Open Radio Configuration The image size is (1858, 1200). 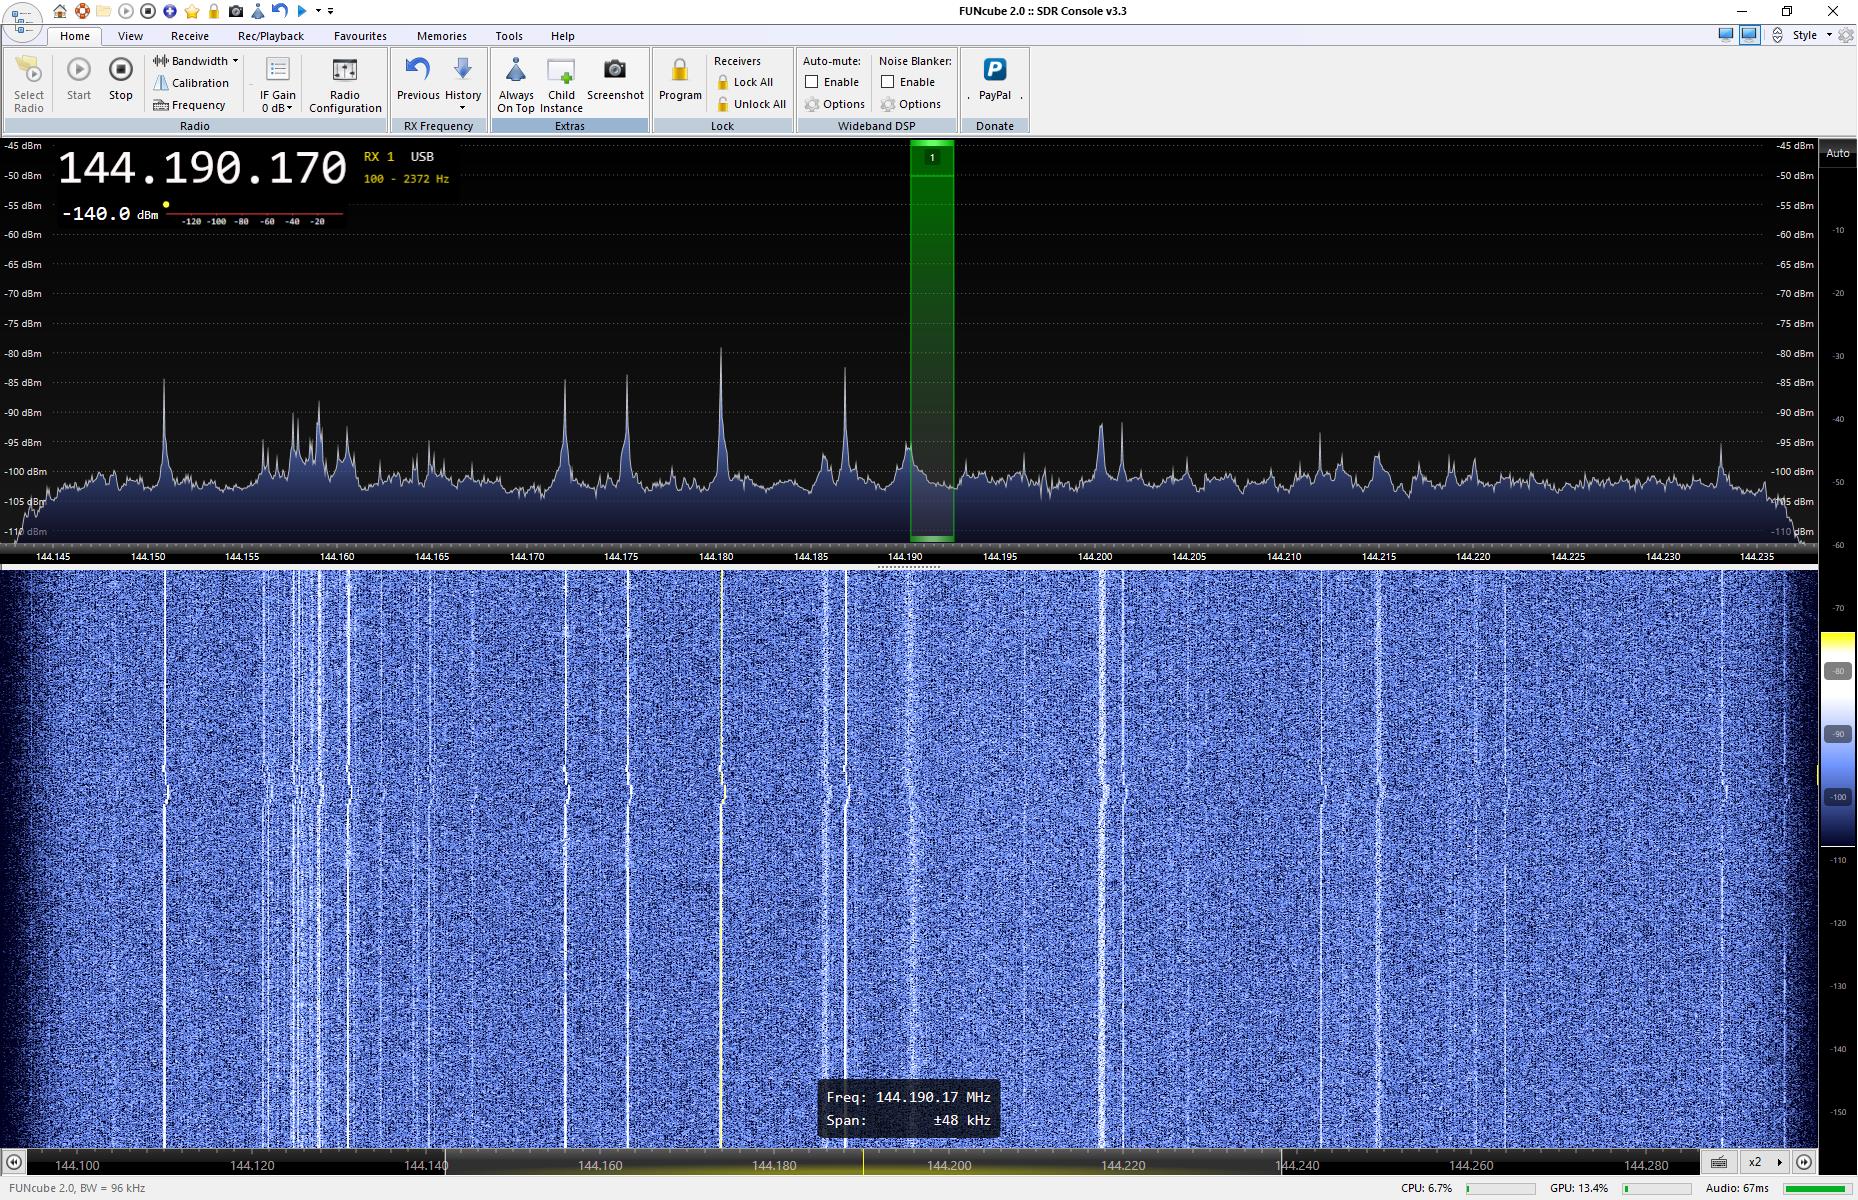[345, 70]
